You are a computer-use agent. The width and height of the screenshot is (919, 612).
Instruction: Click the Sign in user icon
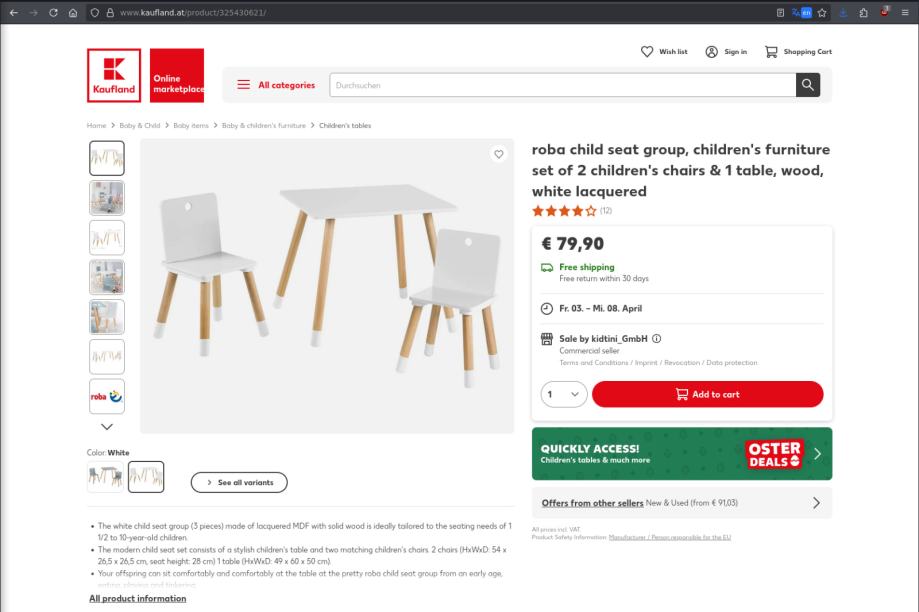(711, 52)
